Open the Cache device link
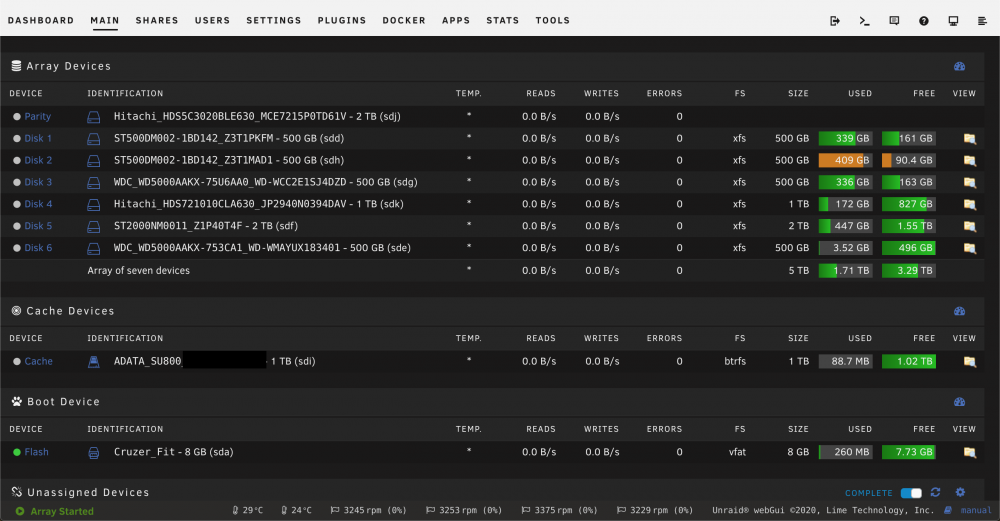Image resolution: width=1000 pixels, height=521 pixels. coord(38,362)
